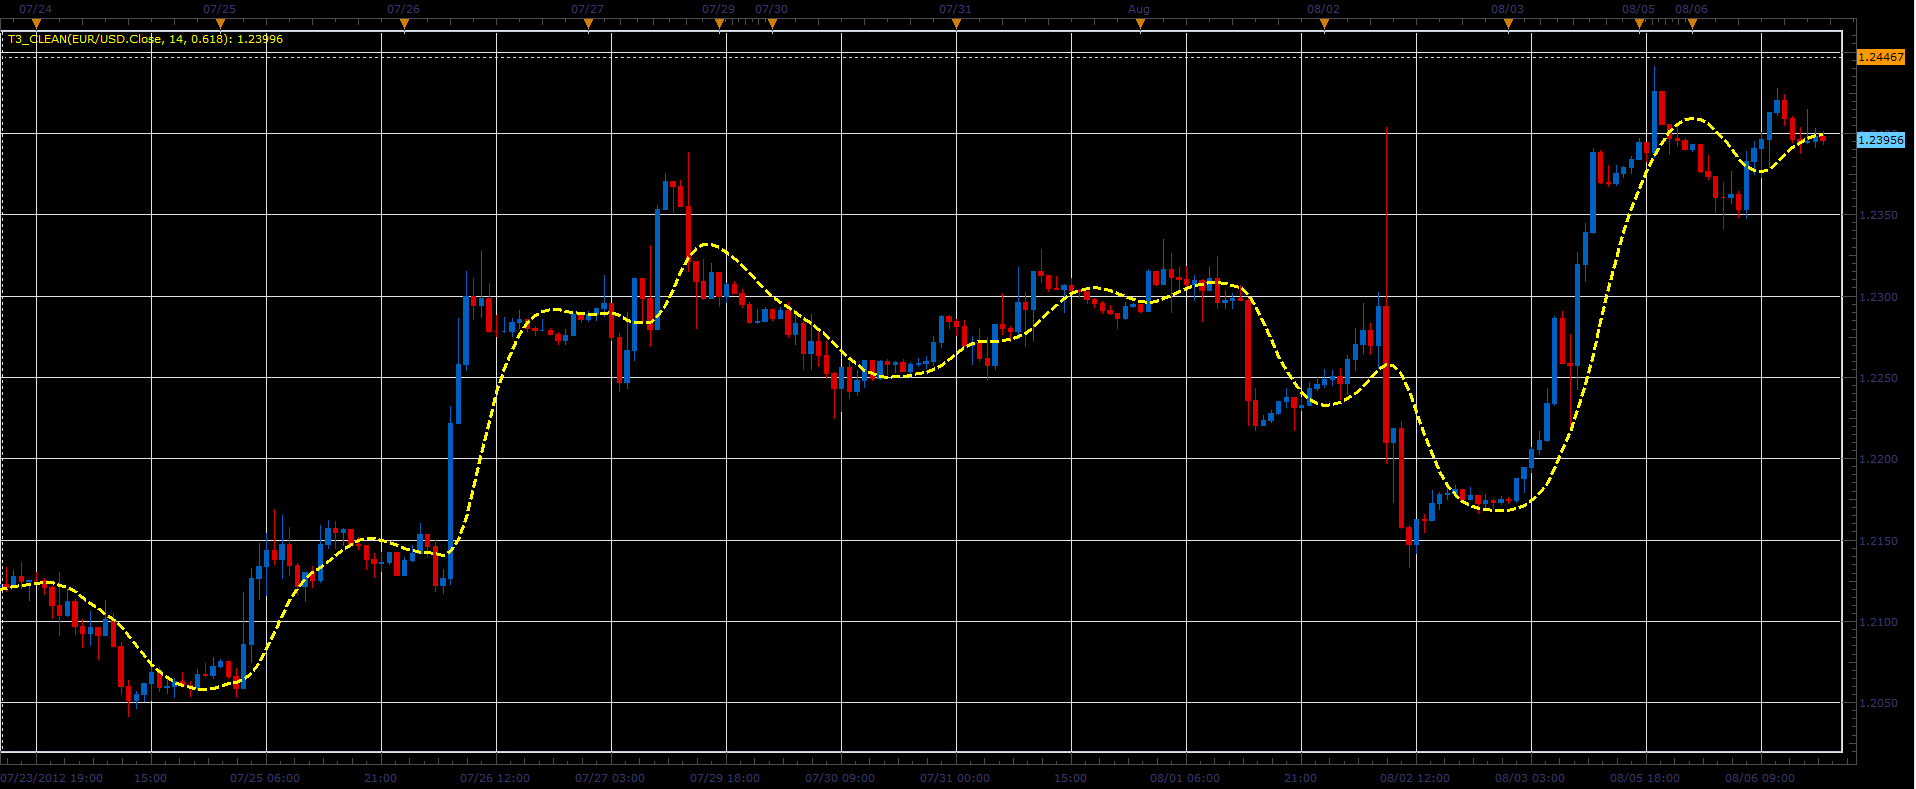Click the 08/03 03:00 time axis label
Screen dimensions: 1916x789
[1530, 778]
